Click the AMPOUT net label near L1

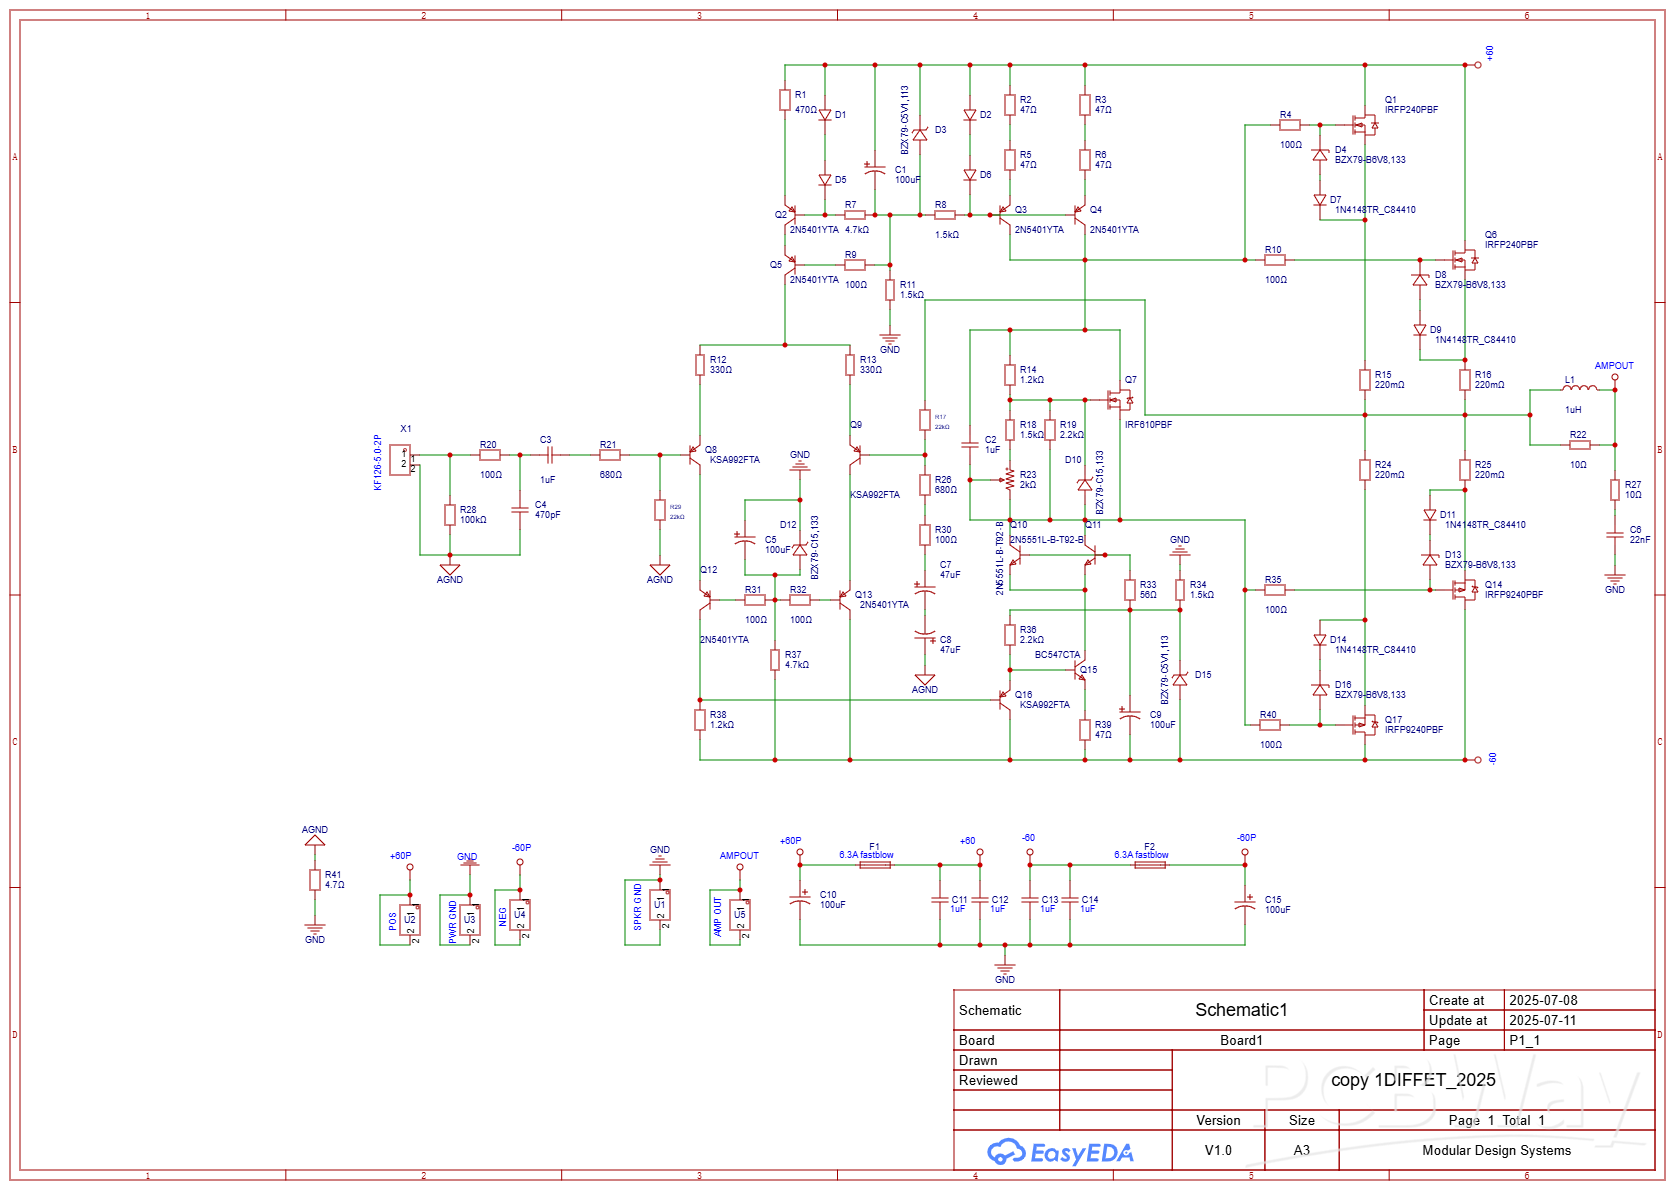coord(1613,366)
